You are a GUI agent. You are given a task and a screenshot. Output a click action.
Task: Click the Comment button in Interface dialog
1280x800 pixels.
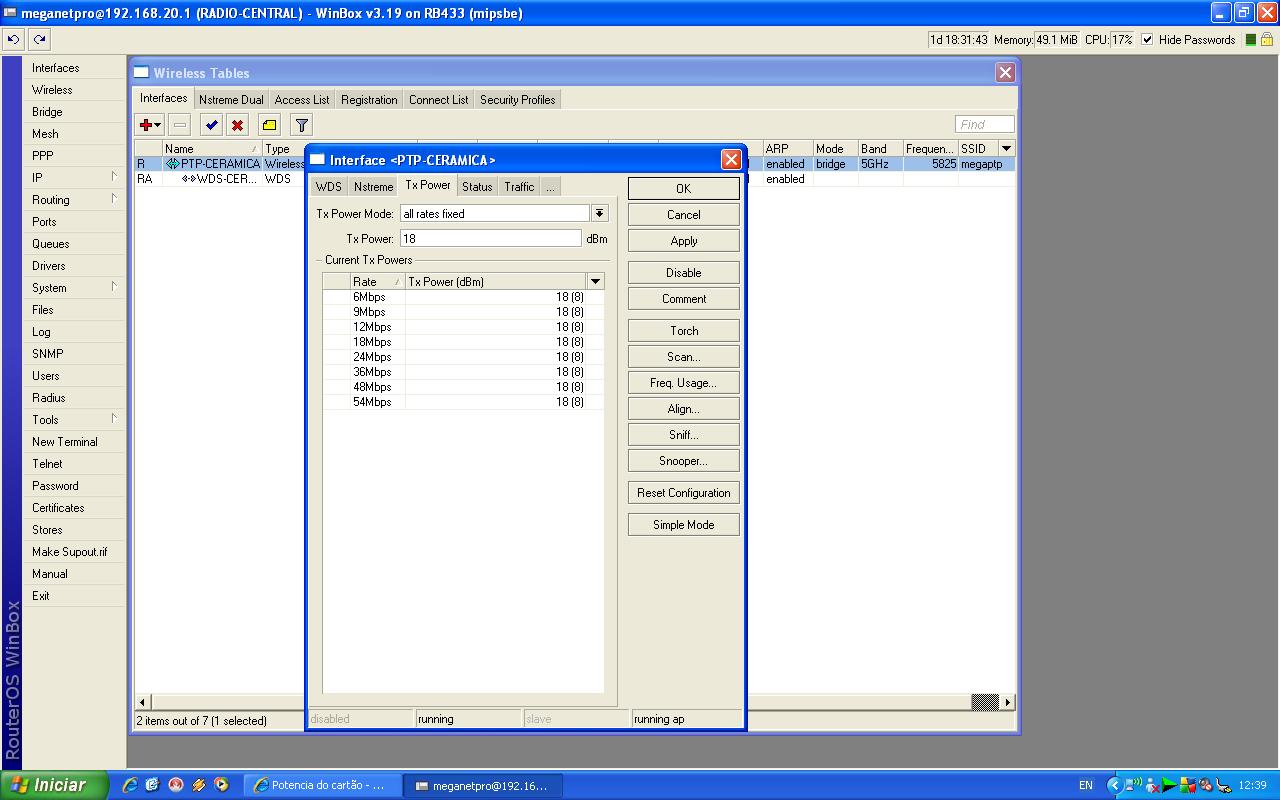[x=684, y=299]
